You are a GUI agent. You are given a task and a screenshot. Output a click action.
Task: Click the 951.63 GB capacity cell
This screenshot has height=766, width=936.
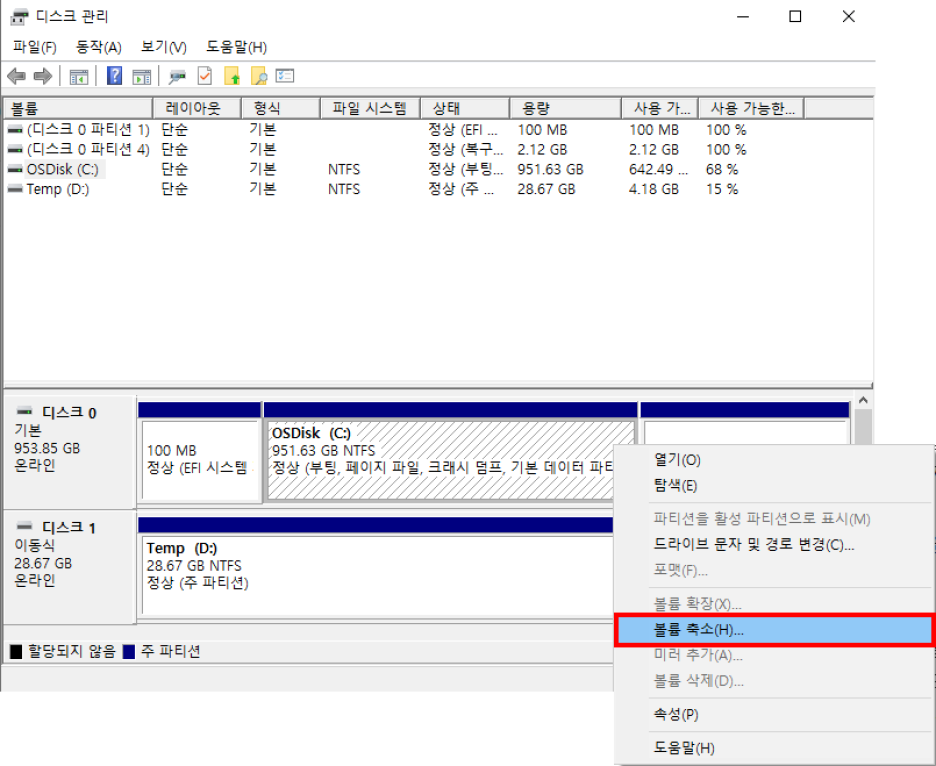[550, 170]
